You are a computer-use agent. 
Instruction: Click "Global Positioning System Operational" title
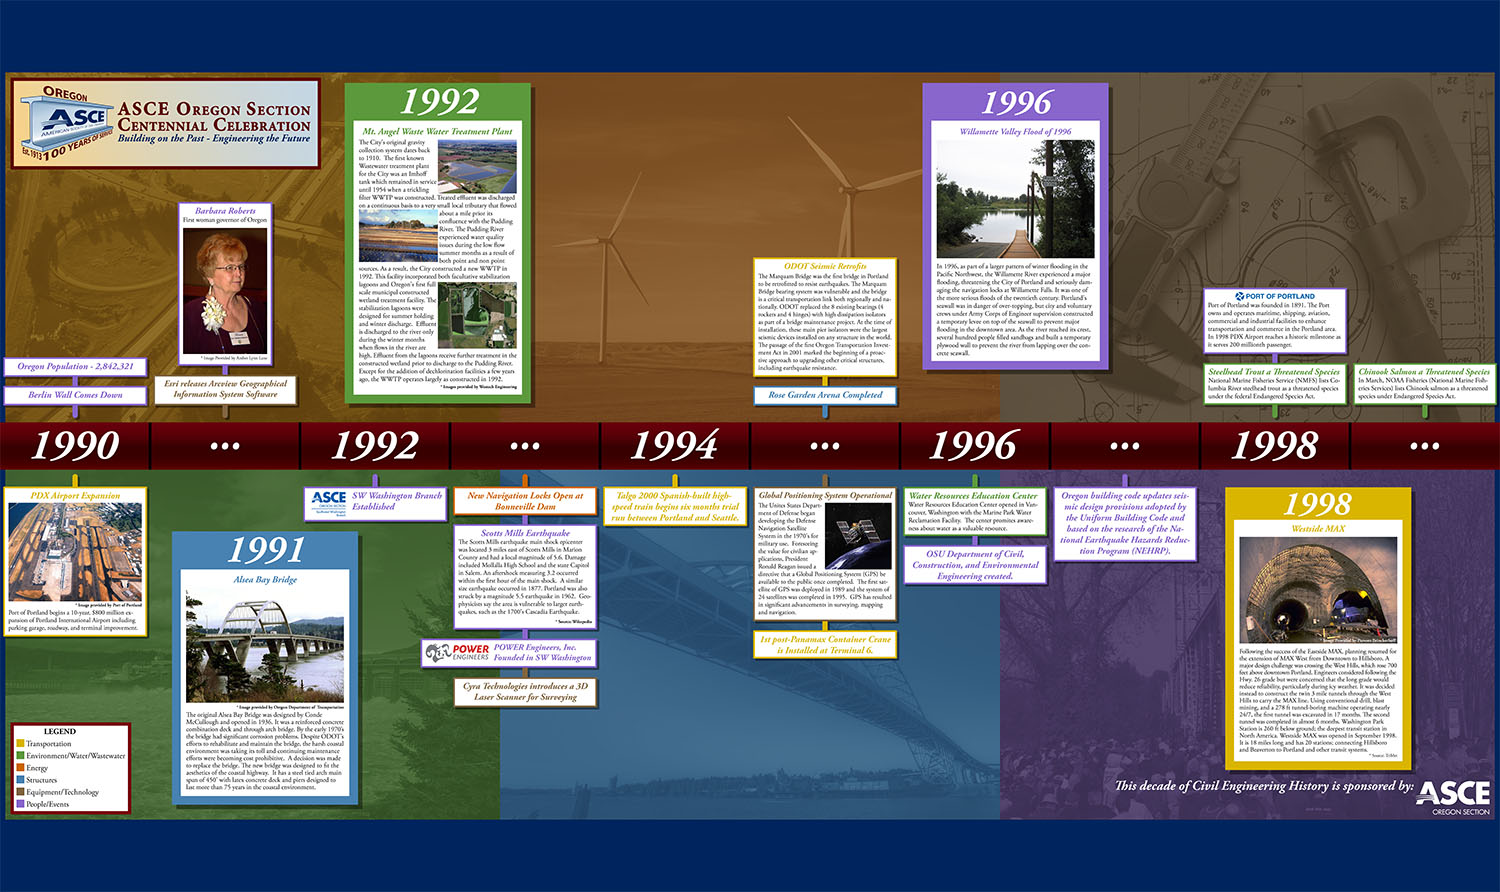[x=825, y=495]
